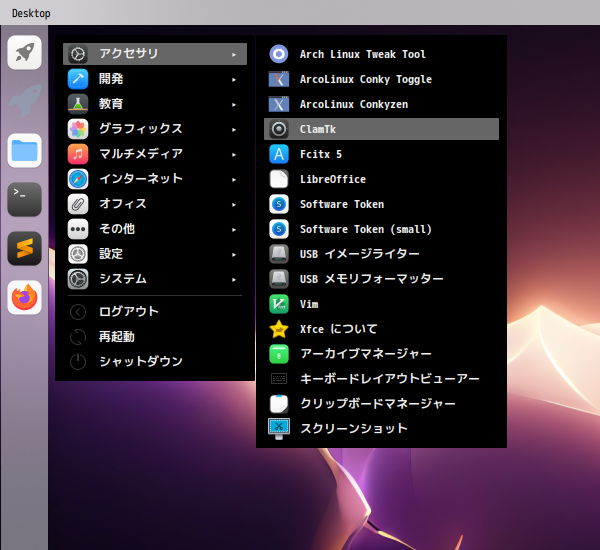
Task: Select シャットダウン to shut down
Action: (x=155, y=362)
